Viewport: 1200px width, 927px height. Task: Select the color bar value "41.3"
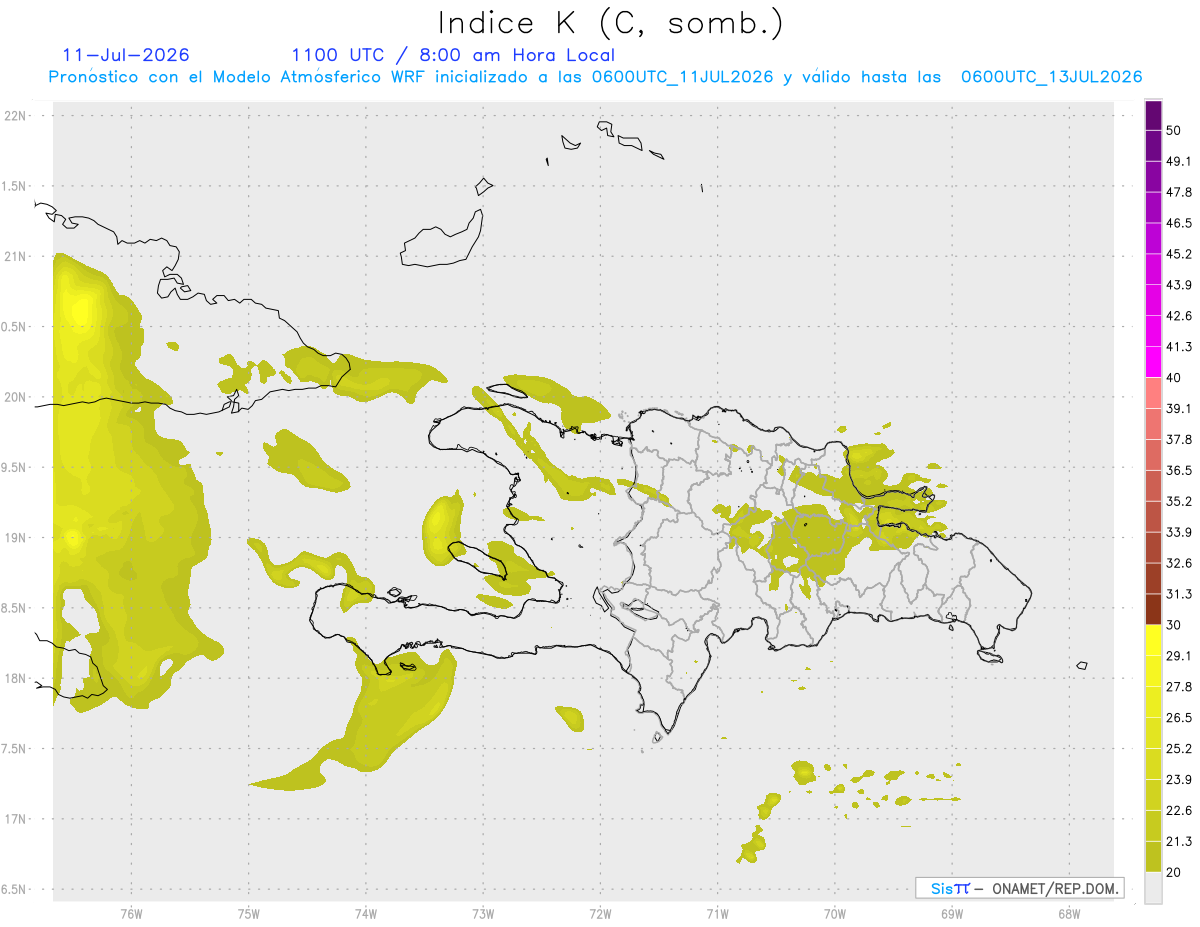(1179, 347)
